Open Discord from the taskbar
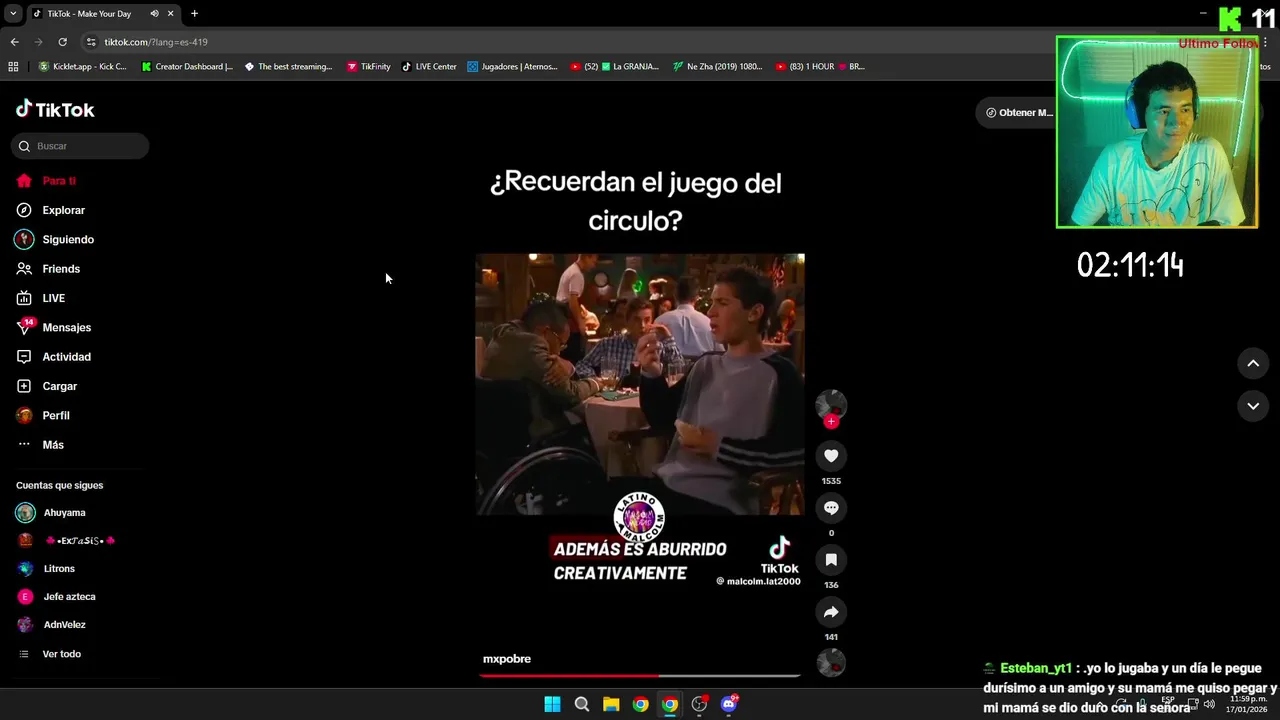1280x720 pixels. coord(729,704)
